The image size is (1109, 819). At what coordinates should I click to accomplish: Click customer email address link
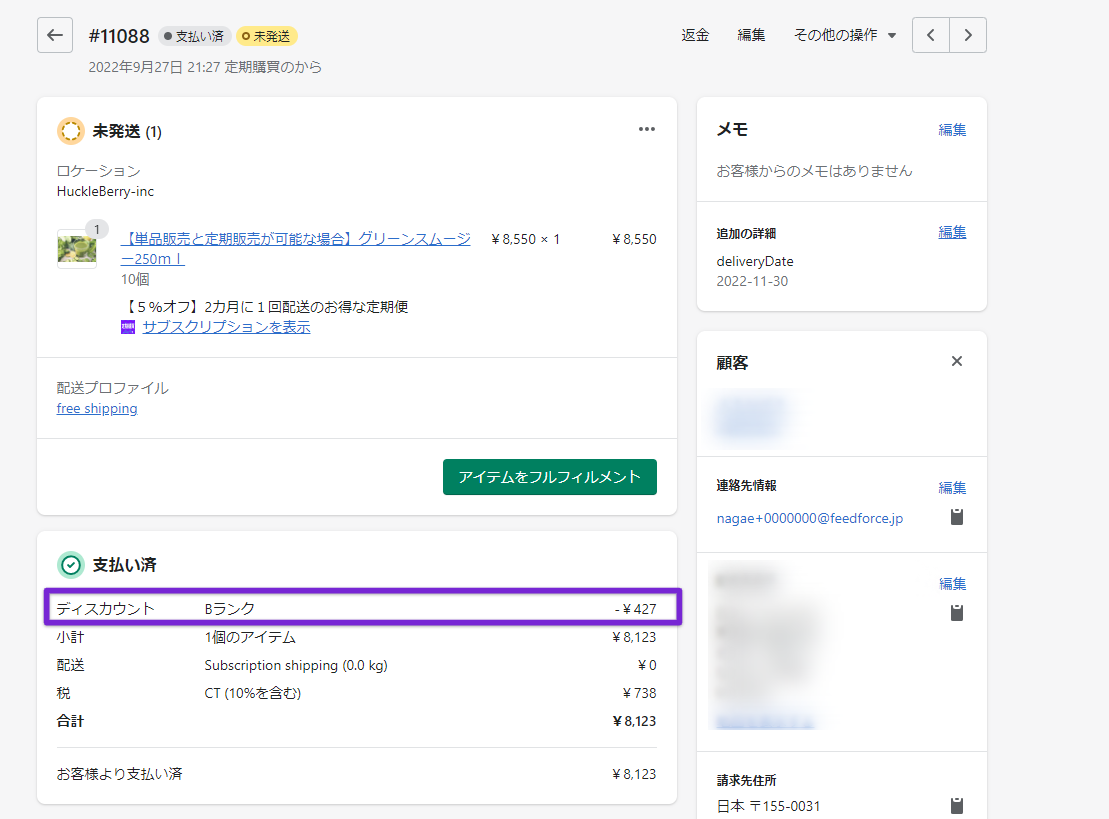point(810,518)
